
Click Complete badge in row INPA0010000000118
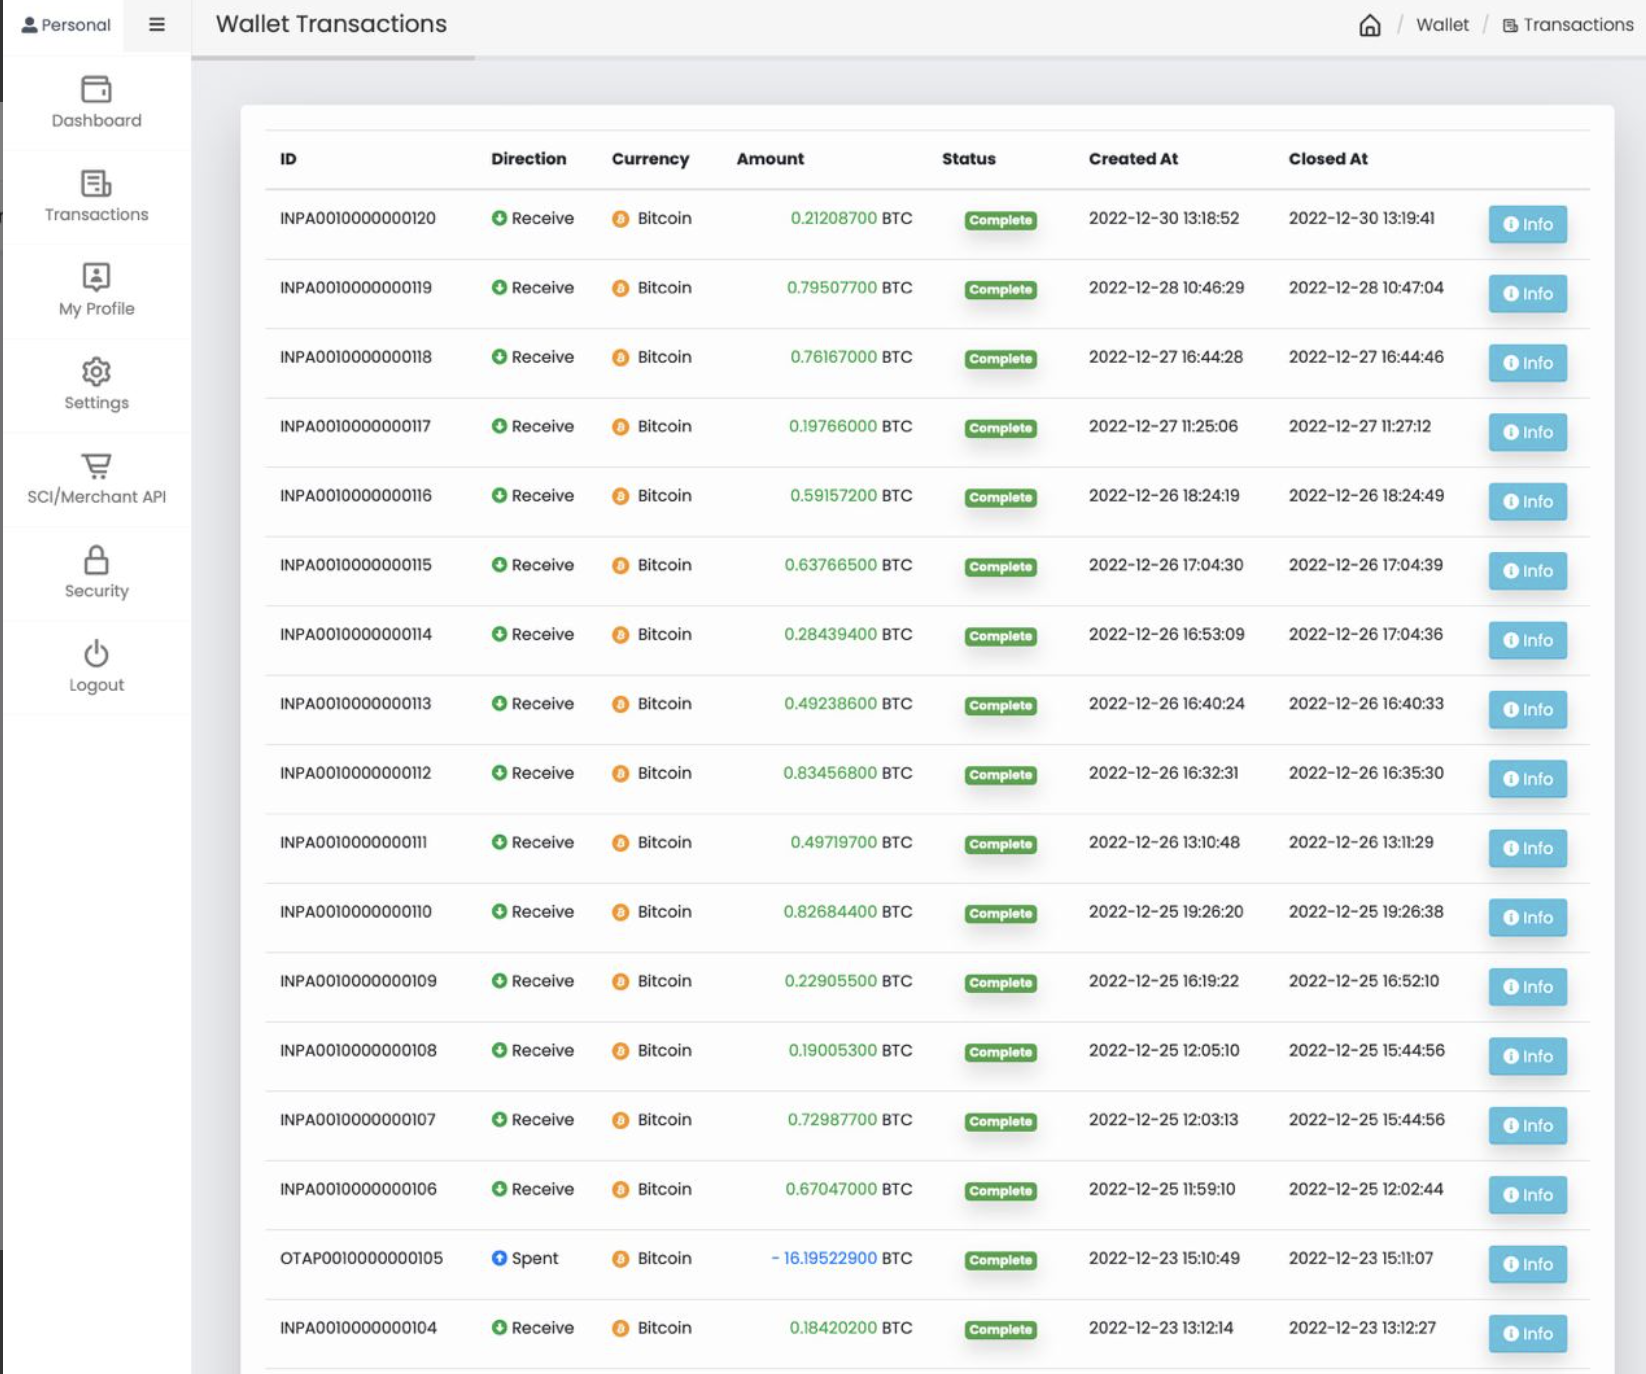(1000, 359)
